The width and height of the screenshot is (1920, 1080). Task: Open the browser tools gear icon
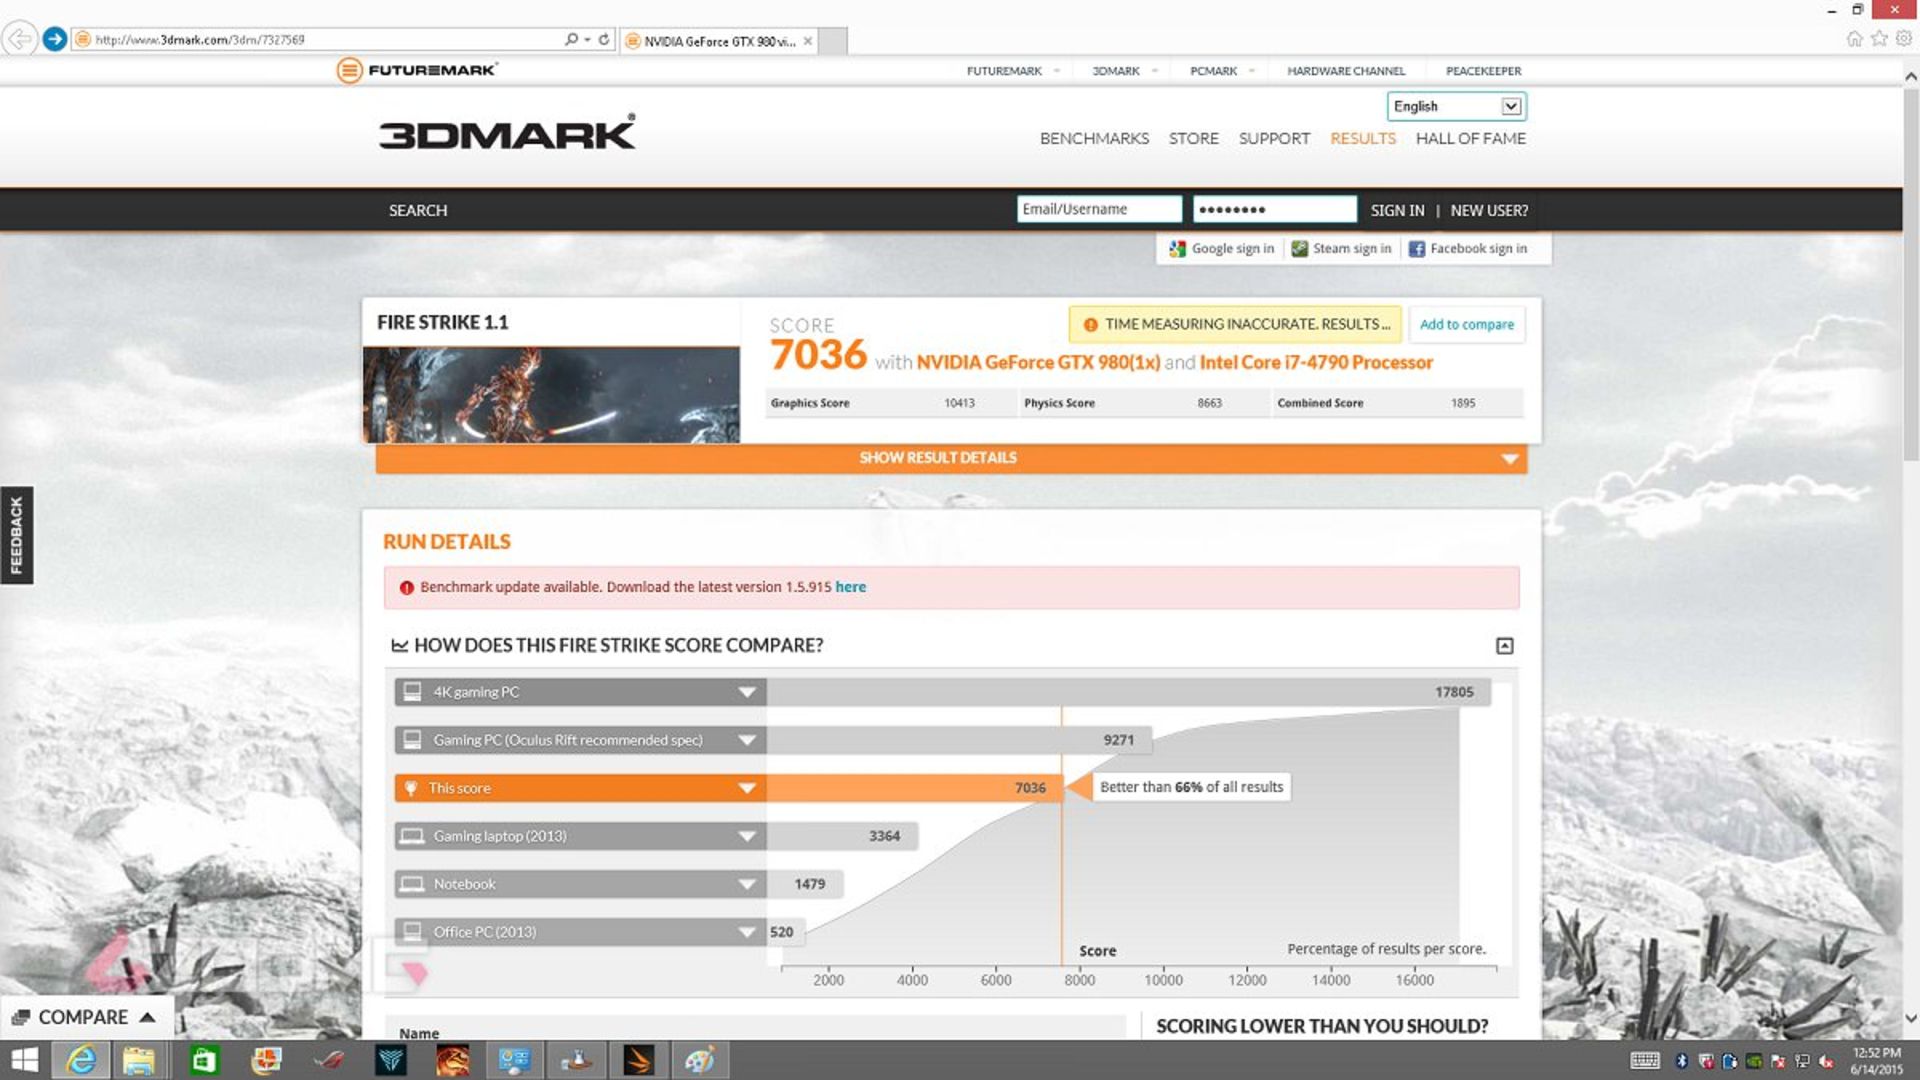pos(1904,39)
